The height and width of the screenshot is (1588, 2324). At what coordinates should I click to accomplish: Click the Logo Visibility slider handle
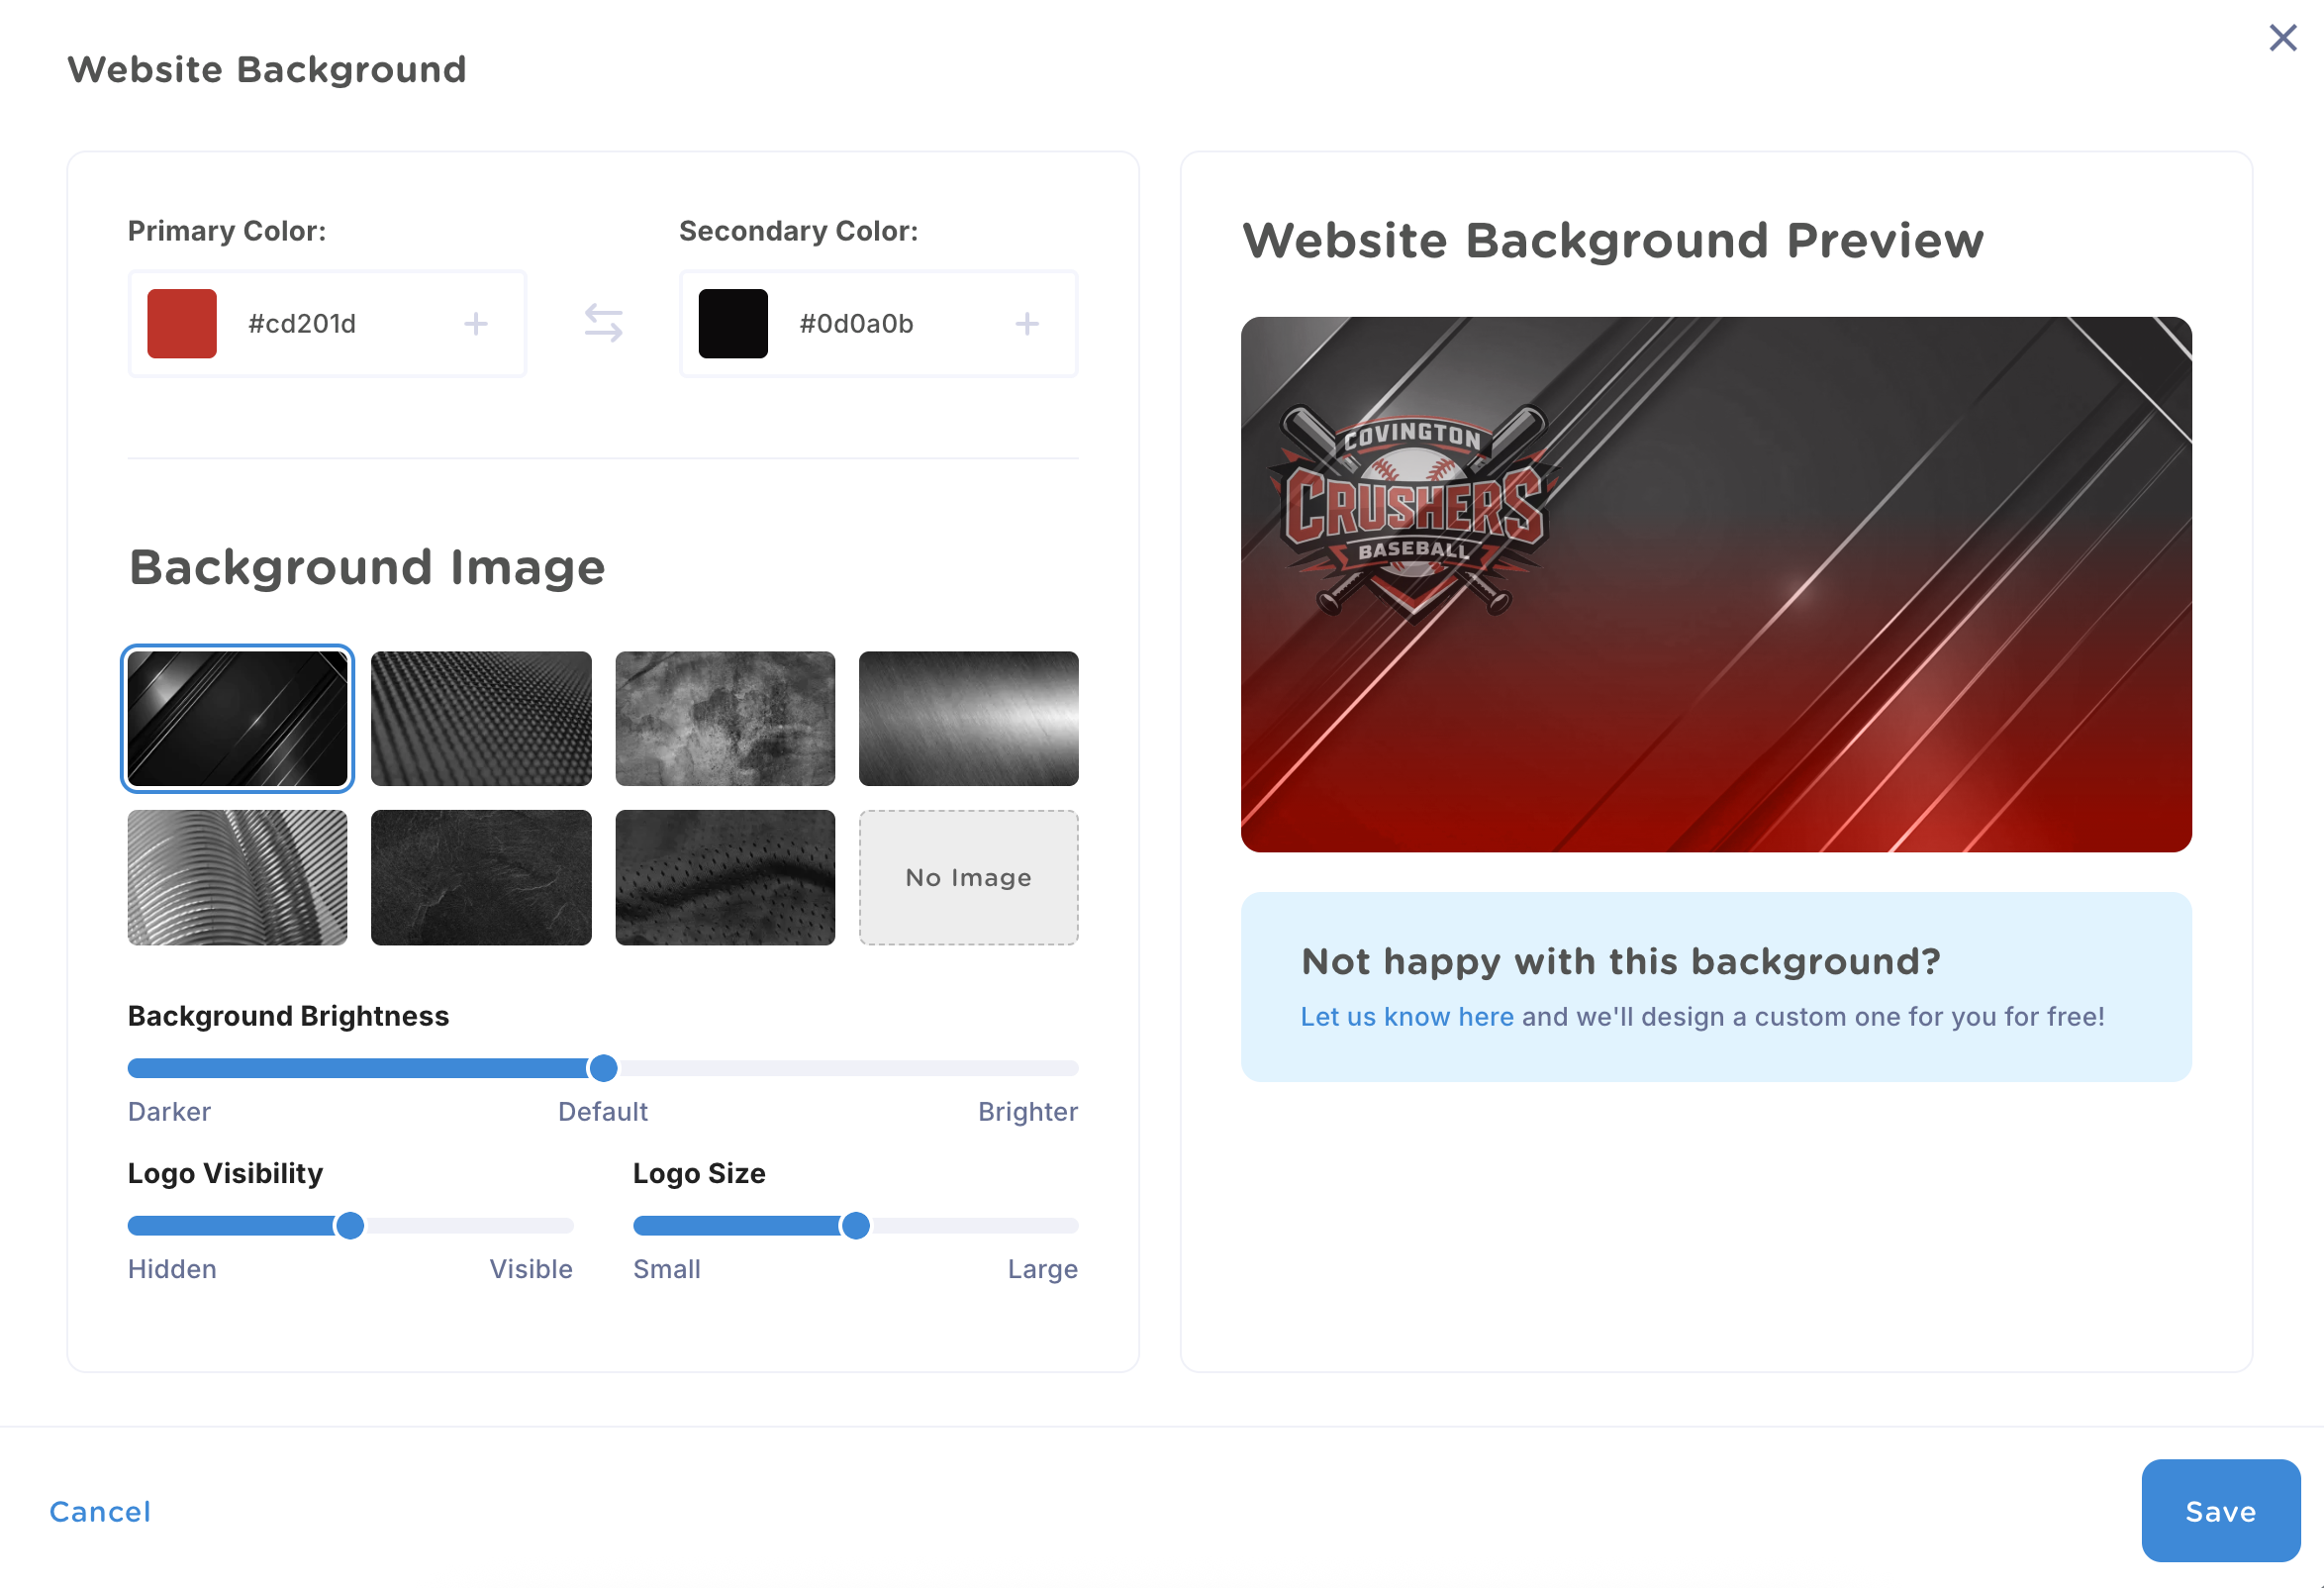[x=350, y=1225]
